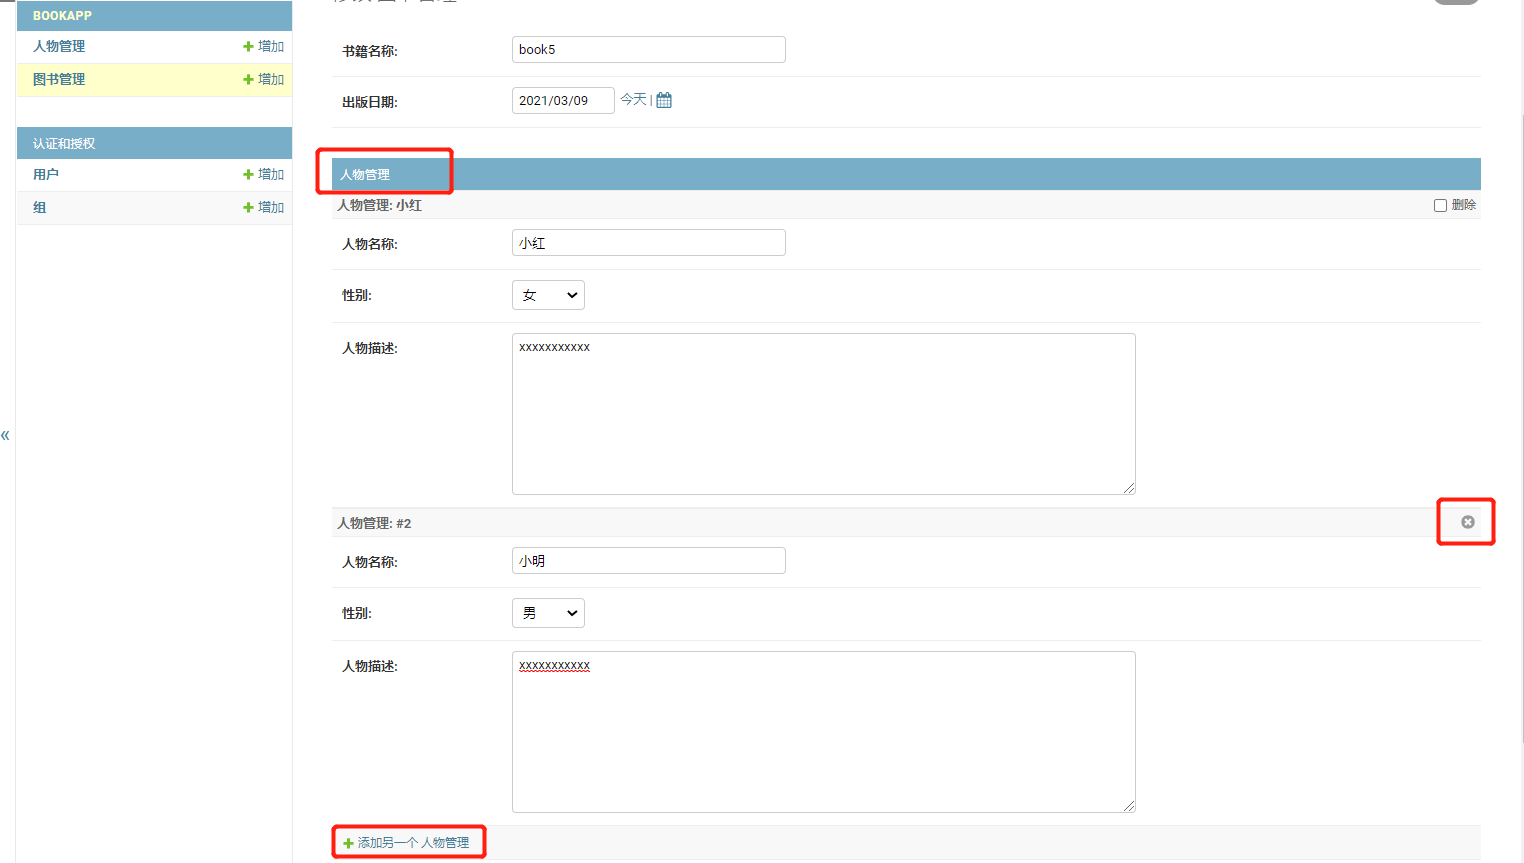The image size is (1524, 863).
Task: Remove inline 人物管理 #2 with the x icon
Action: [1468, 522]
